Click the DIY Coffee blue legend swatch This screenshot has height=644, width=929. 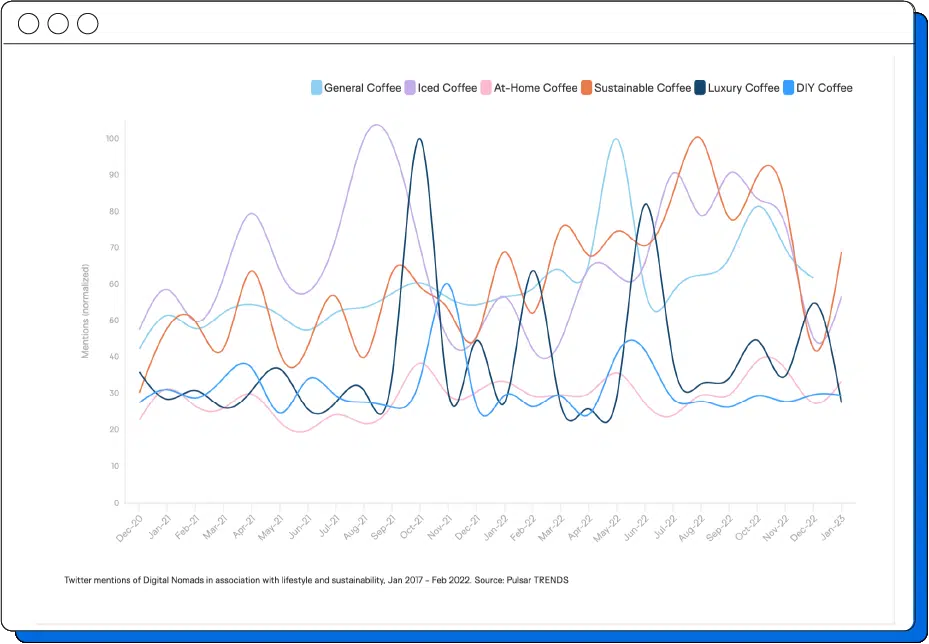tap(789, 88)
